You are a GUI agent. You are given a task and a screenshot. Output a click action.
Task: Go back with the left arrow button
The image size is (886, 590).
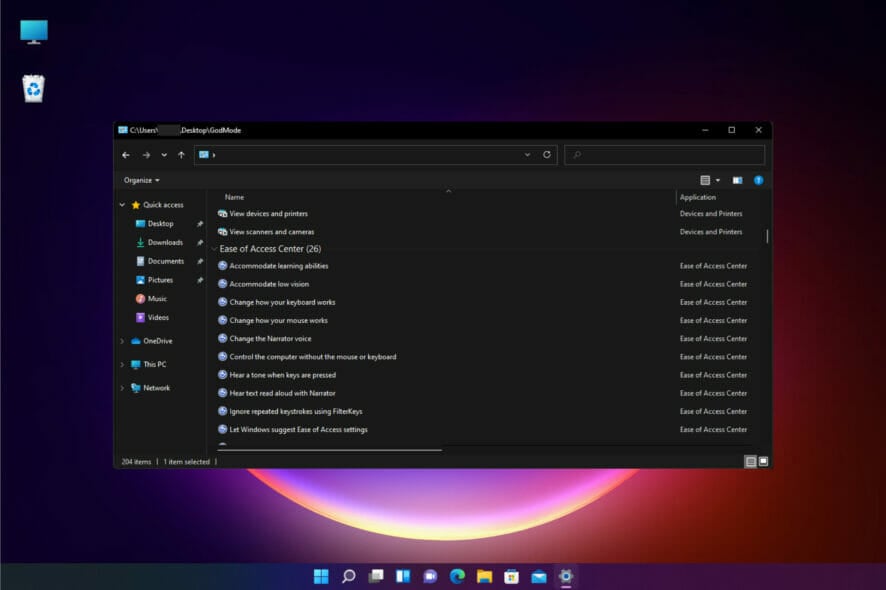point(126,155)
